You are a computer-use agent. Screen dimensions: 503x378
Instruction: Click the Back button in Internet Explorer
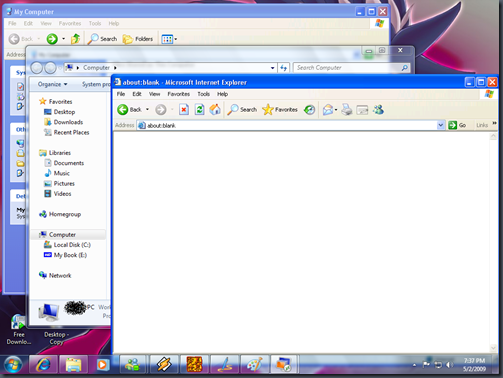pos(129,109)
